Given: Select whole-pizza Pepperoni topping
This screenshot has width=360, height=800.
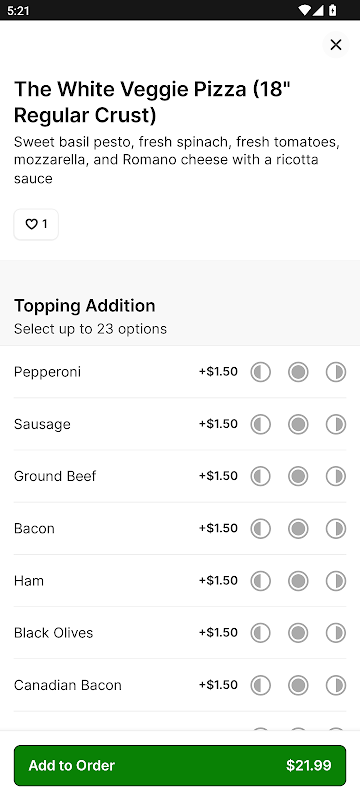Looking at the screenshot, I should [x=298, y=372].
